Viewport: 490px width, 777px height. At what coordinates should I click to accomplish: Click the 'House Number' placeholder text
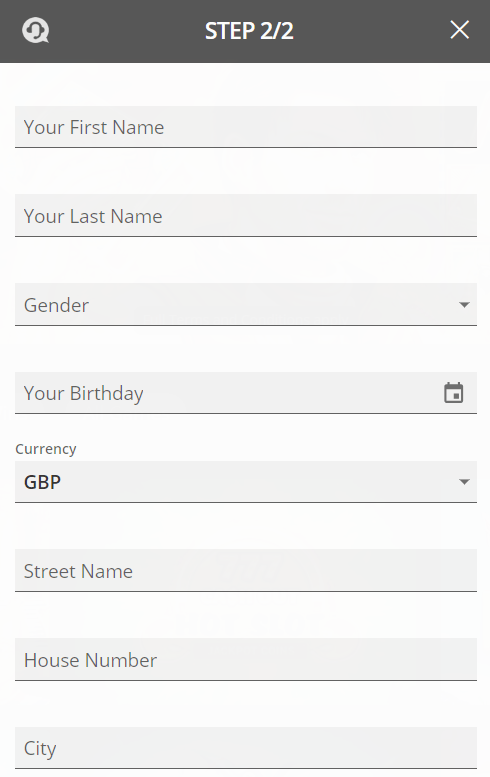coord(90,661)
